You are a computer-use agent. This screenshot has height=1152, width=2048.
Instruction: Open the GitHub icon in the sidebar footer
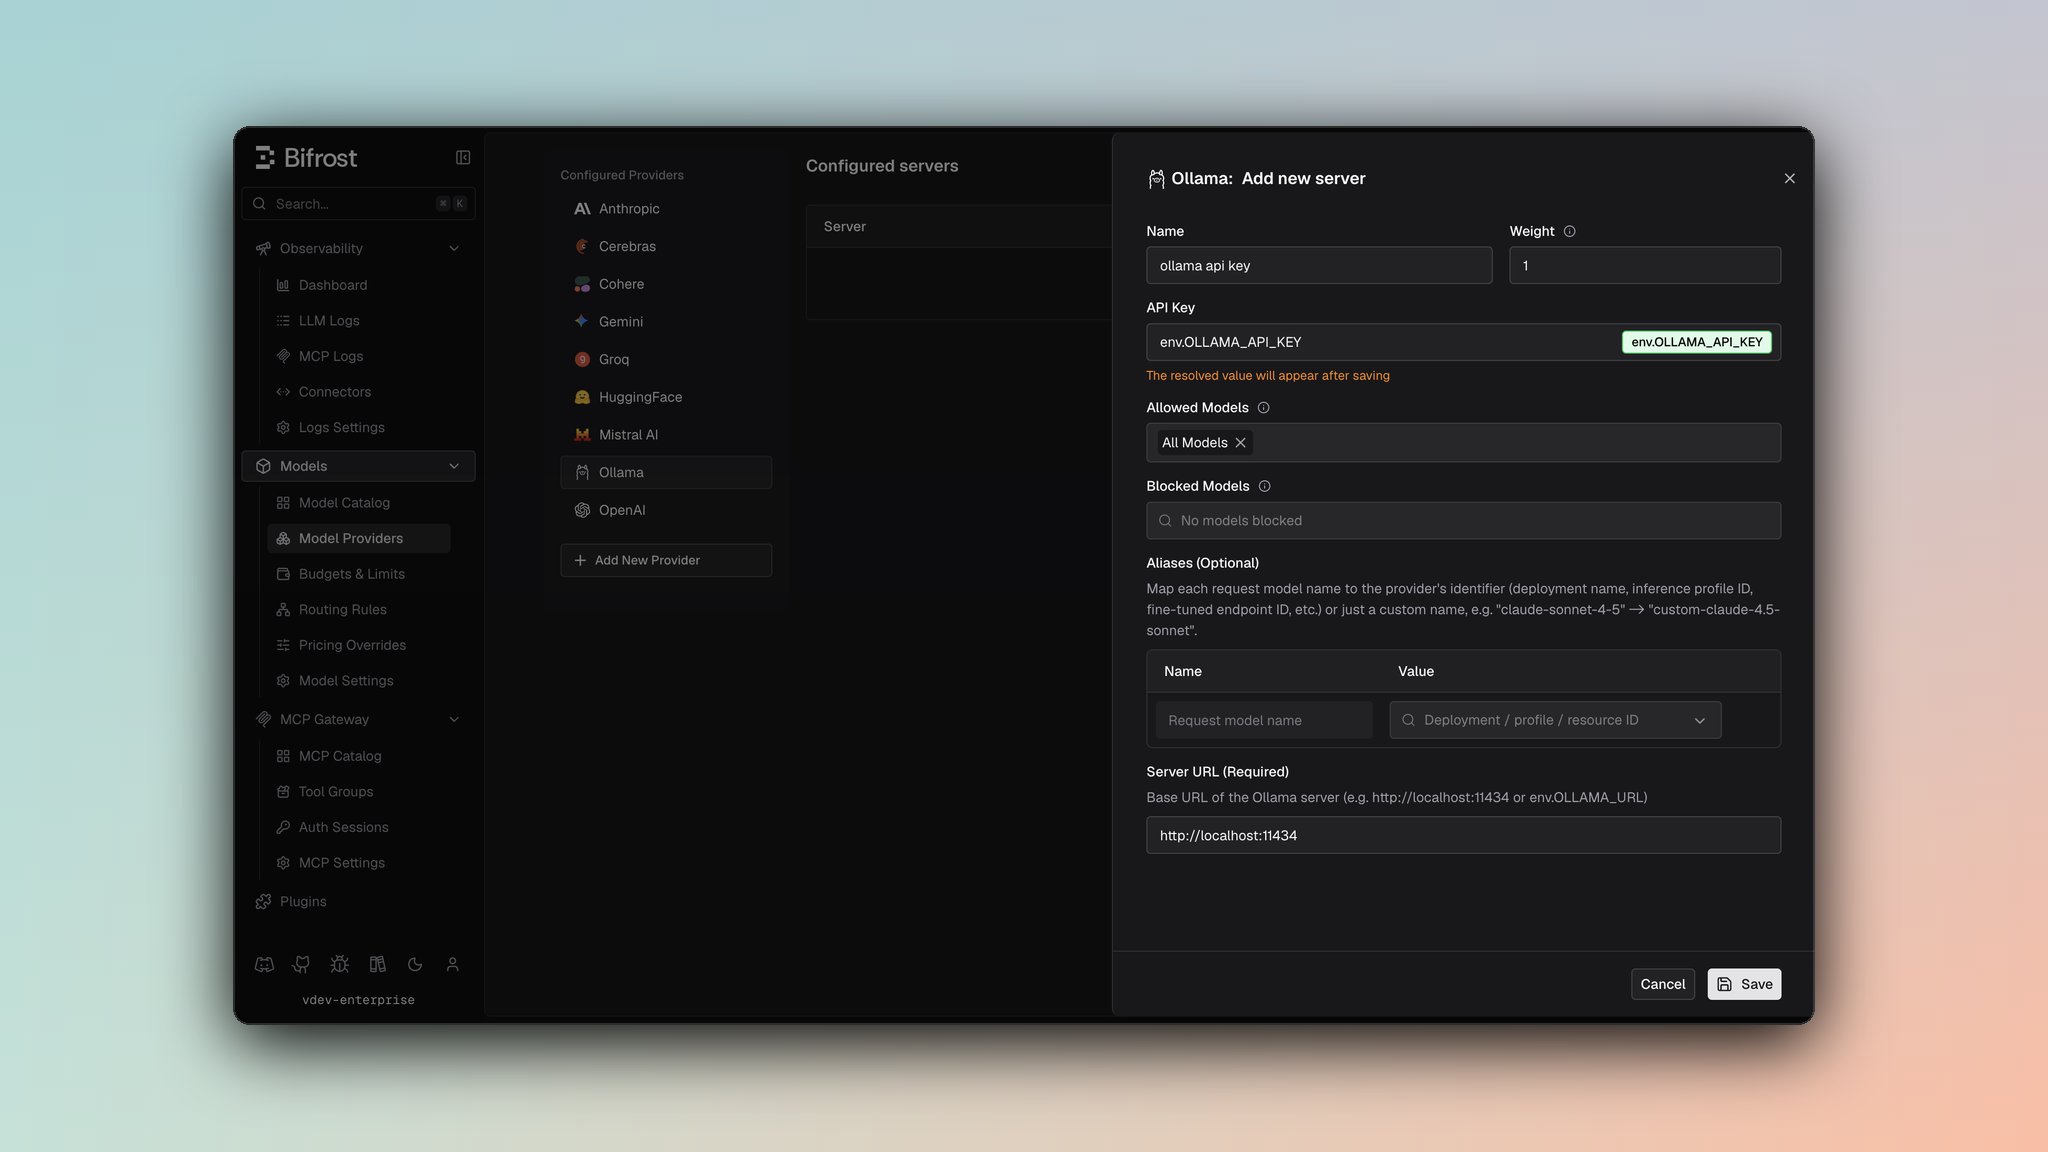pyautogui.click(x=301, y=964)
